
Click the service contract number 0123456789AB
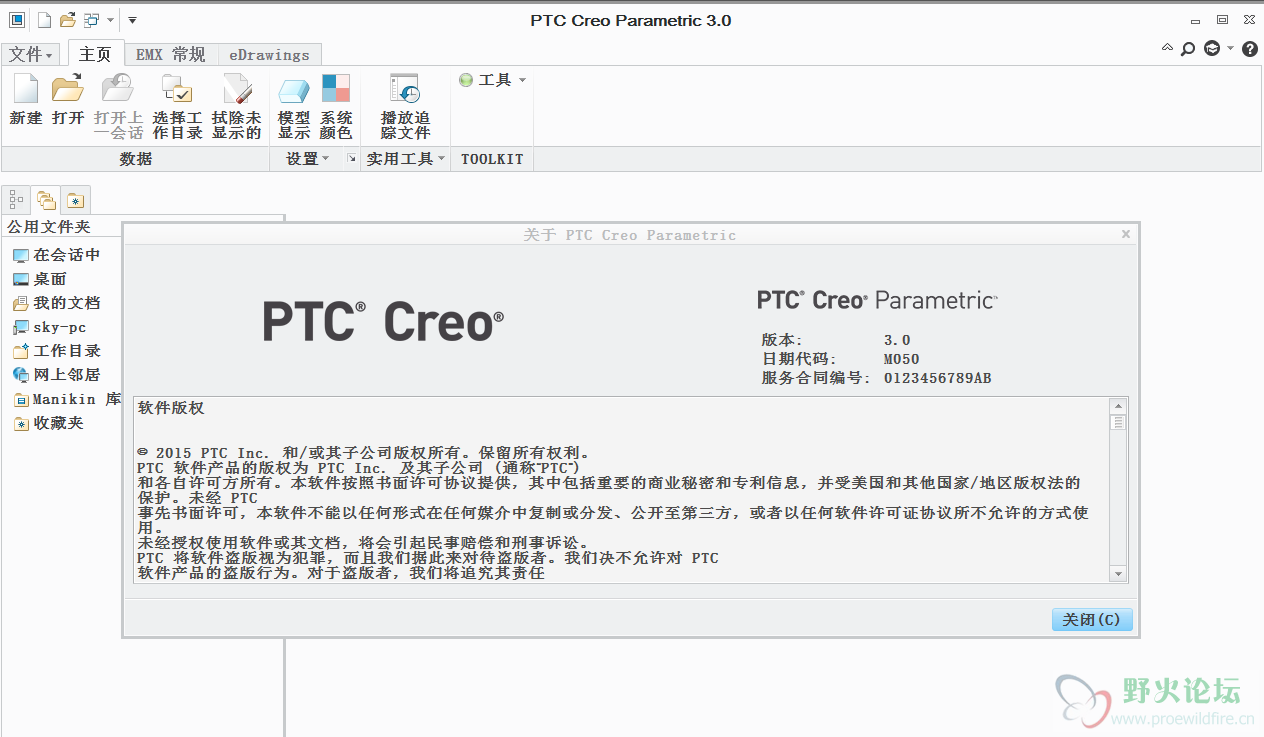[938, 378]
